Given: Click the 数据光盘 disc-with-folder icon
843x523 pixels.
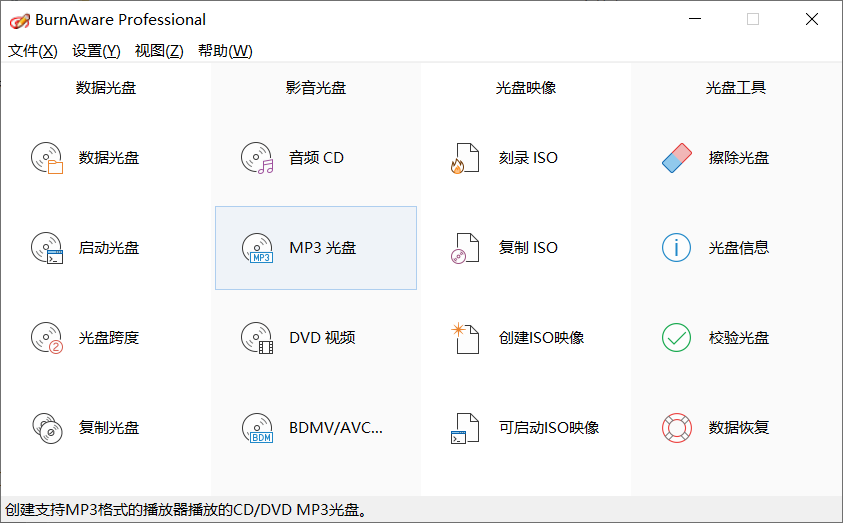Looking at the screenshot, I should coord(47,158).
